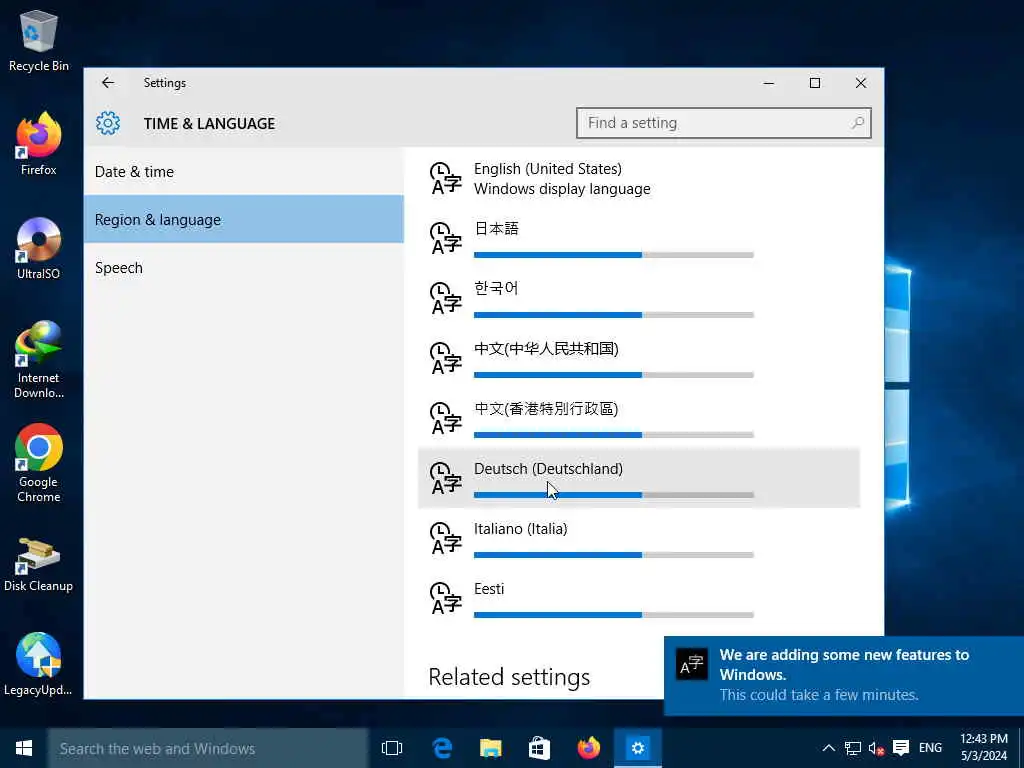1024x768 pixels.
Task: Select the Speech tab
Action: (244, 268)
